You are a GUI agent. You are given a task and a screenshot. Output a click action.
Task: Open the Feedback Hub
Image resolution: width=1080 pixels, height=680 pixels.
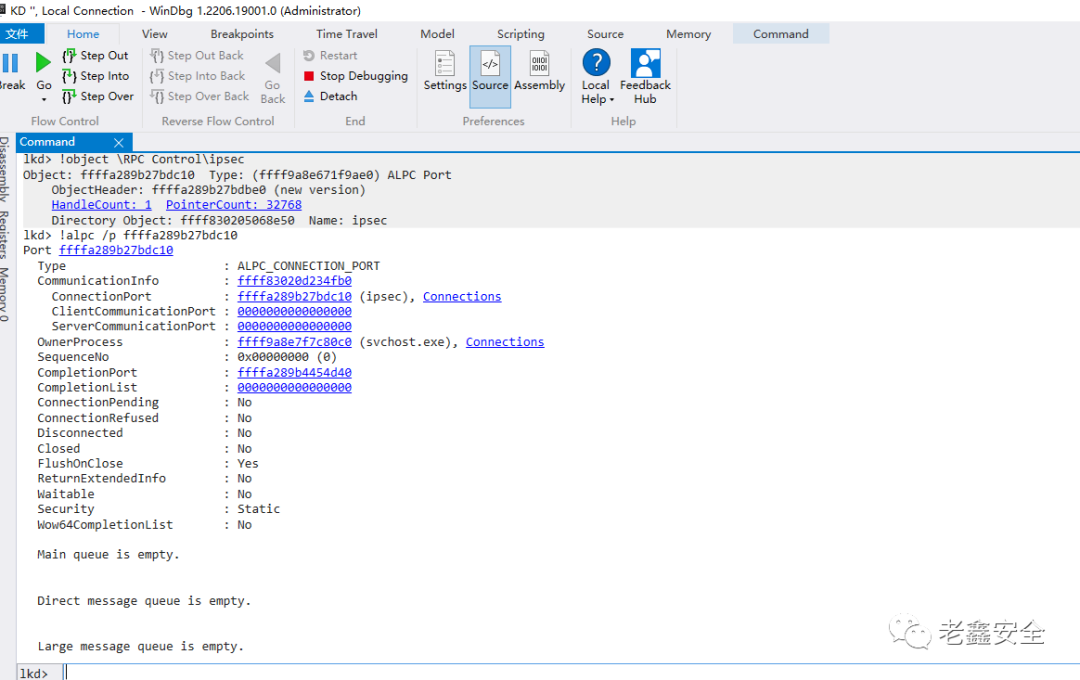645,76
